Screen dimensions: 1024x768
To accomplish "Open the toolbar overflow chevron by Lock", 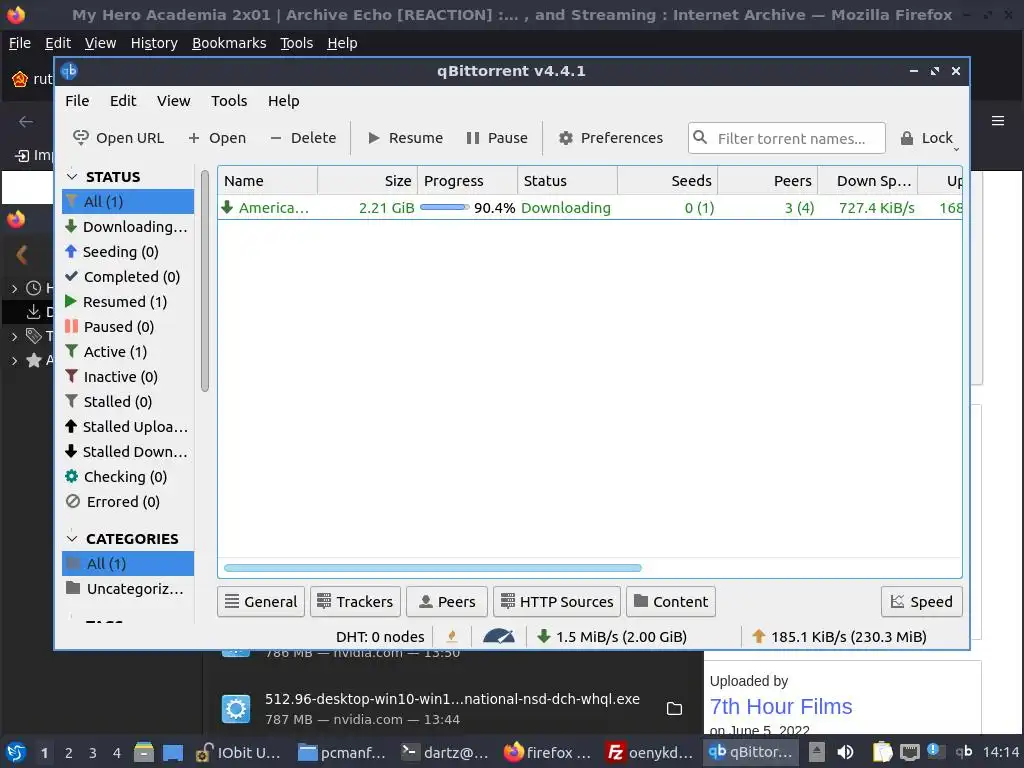I will pos(956,150).
